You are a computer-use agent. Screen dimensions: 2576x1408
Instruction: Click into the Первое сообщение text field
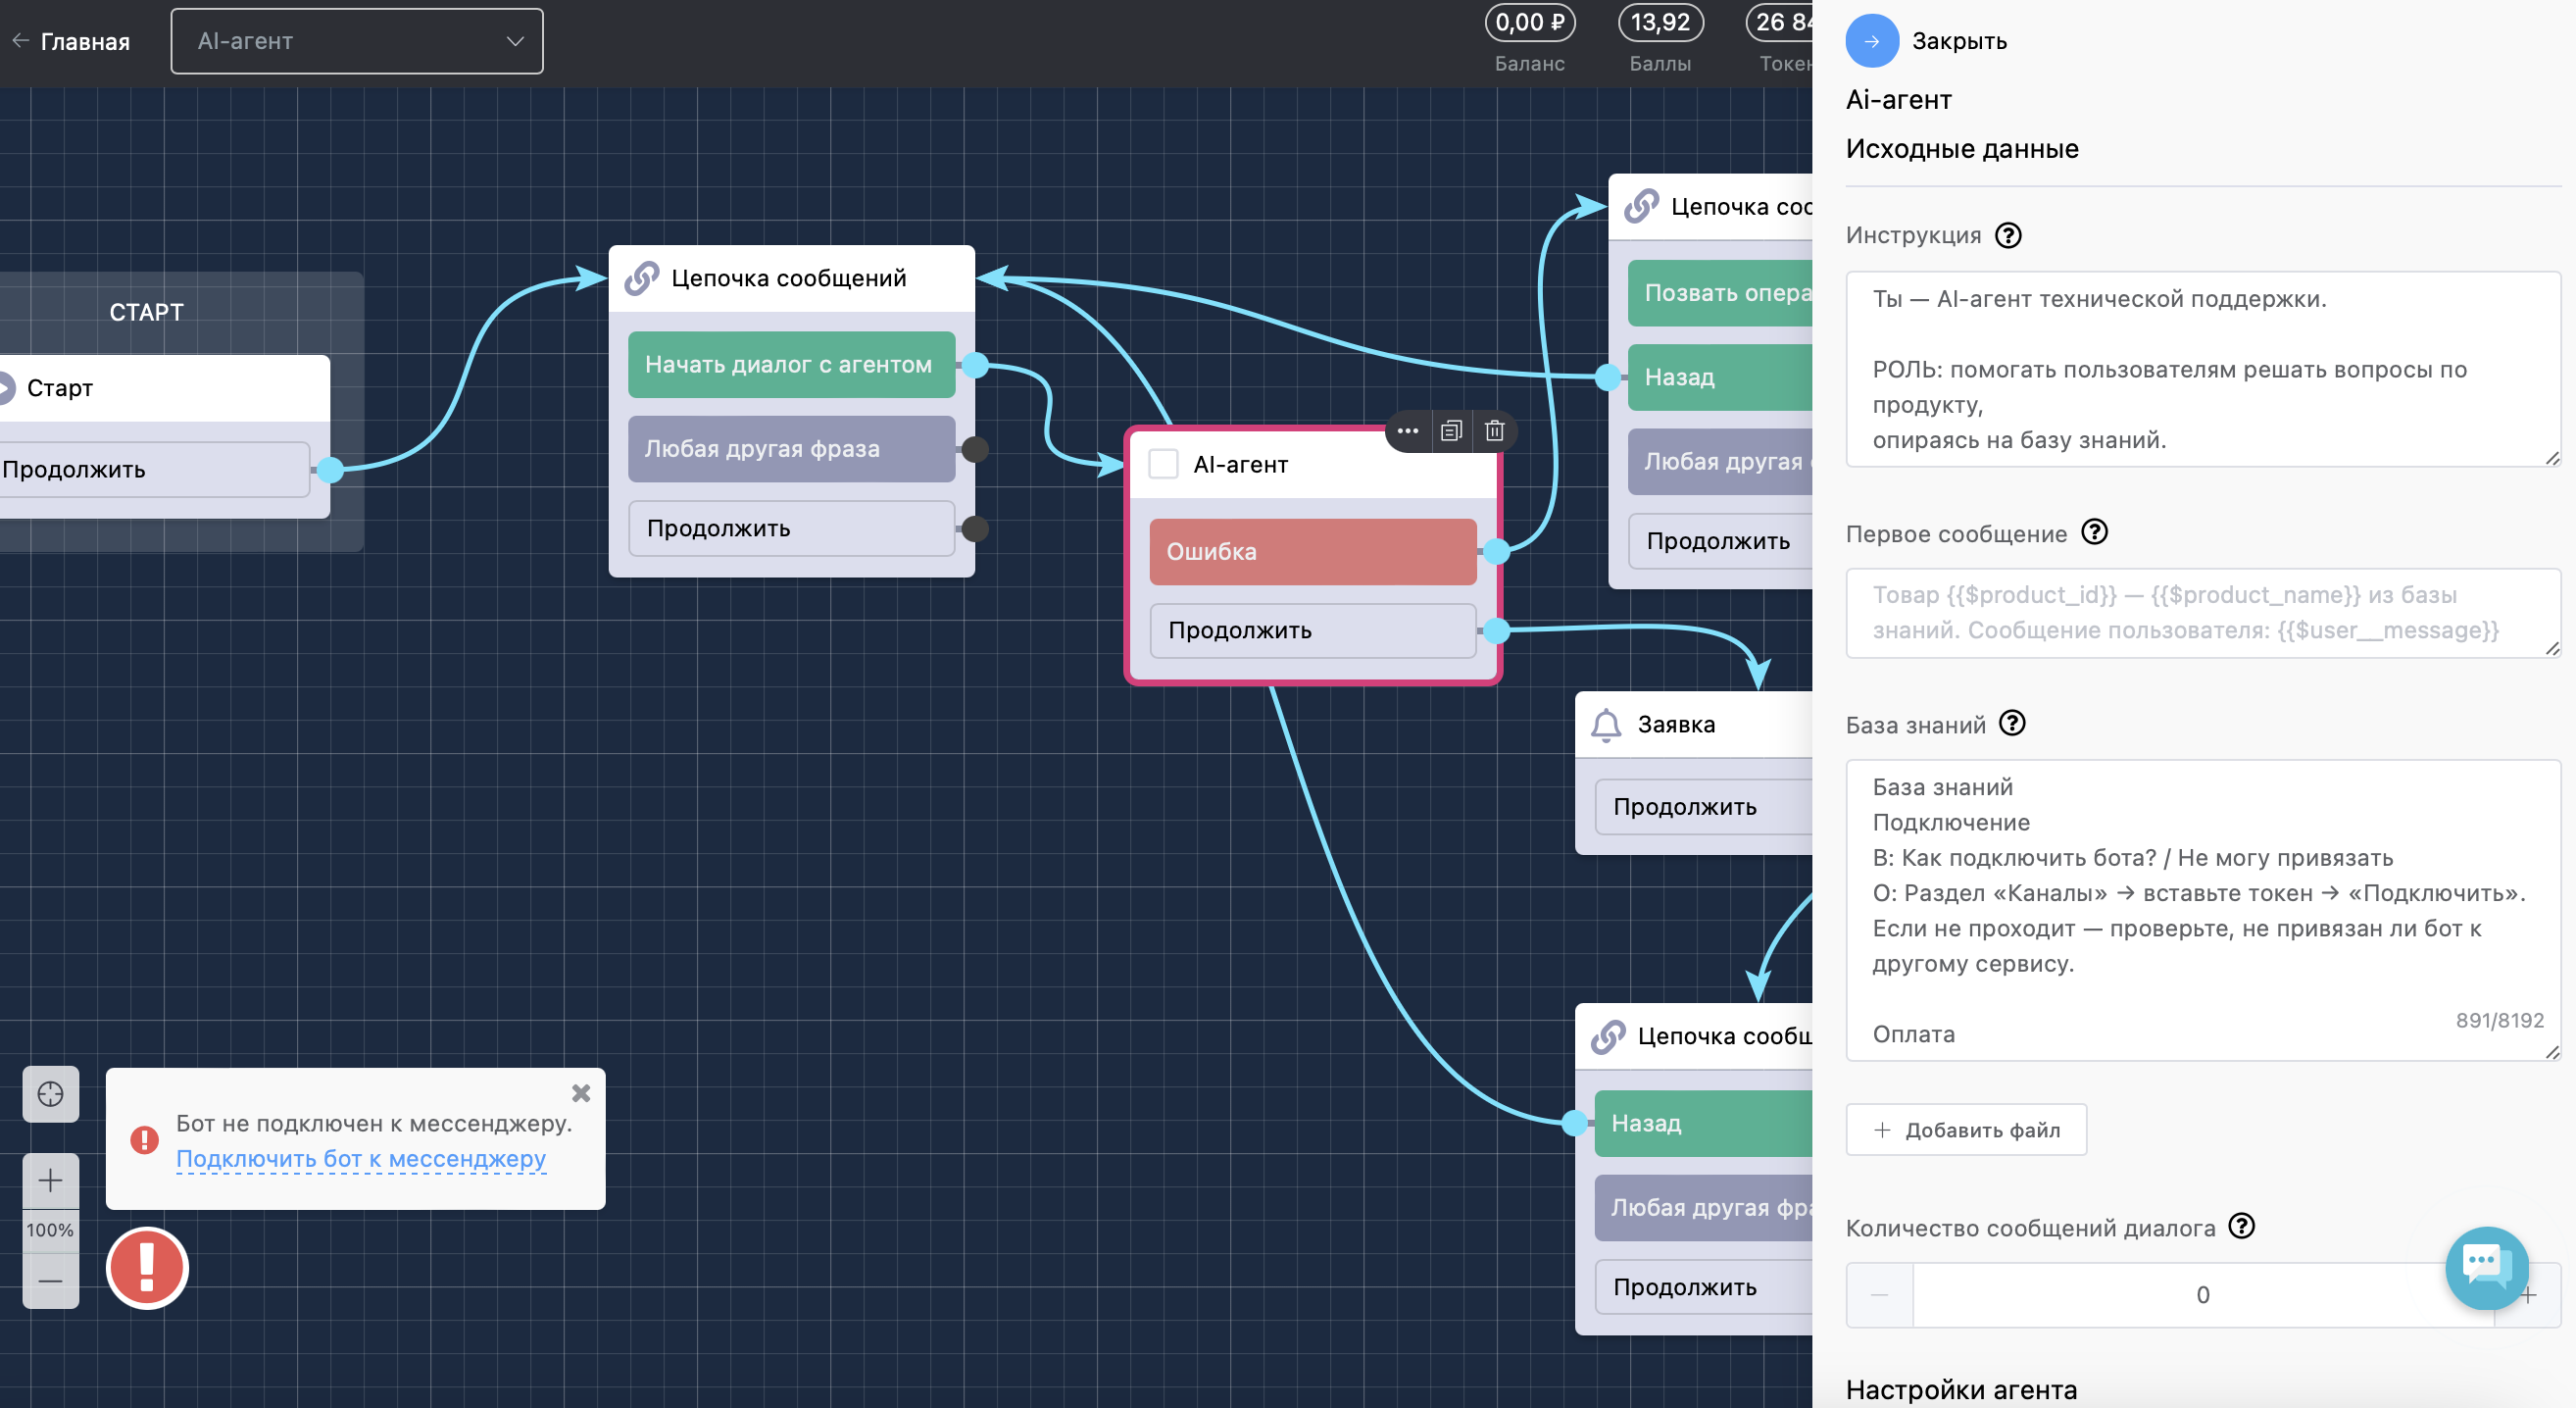[2203, 613]
